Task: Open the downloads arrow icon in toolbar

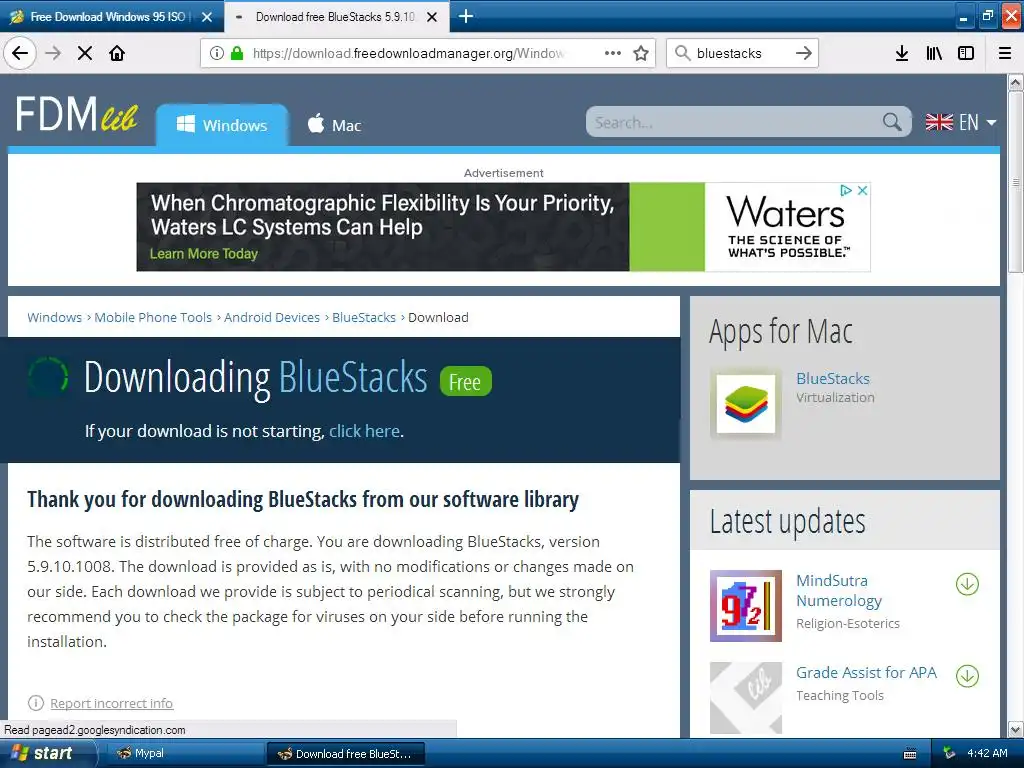Action: coord(902,53)
